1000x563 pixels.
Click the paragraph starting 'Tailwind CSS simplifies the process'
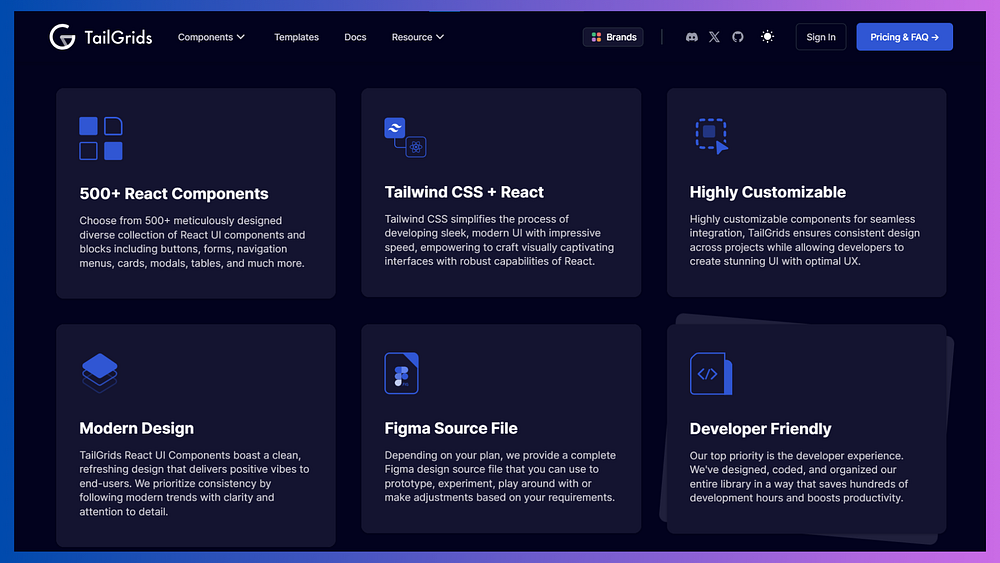(x=499, y=240)
